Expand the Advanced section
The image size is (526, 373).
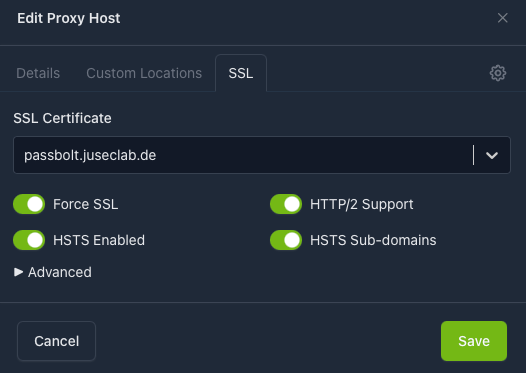pyautogui.click(x=53, y=272)
